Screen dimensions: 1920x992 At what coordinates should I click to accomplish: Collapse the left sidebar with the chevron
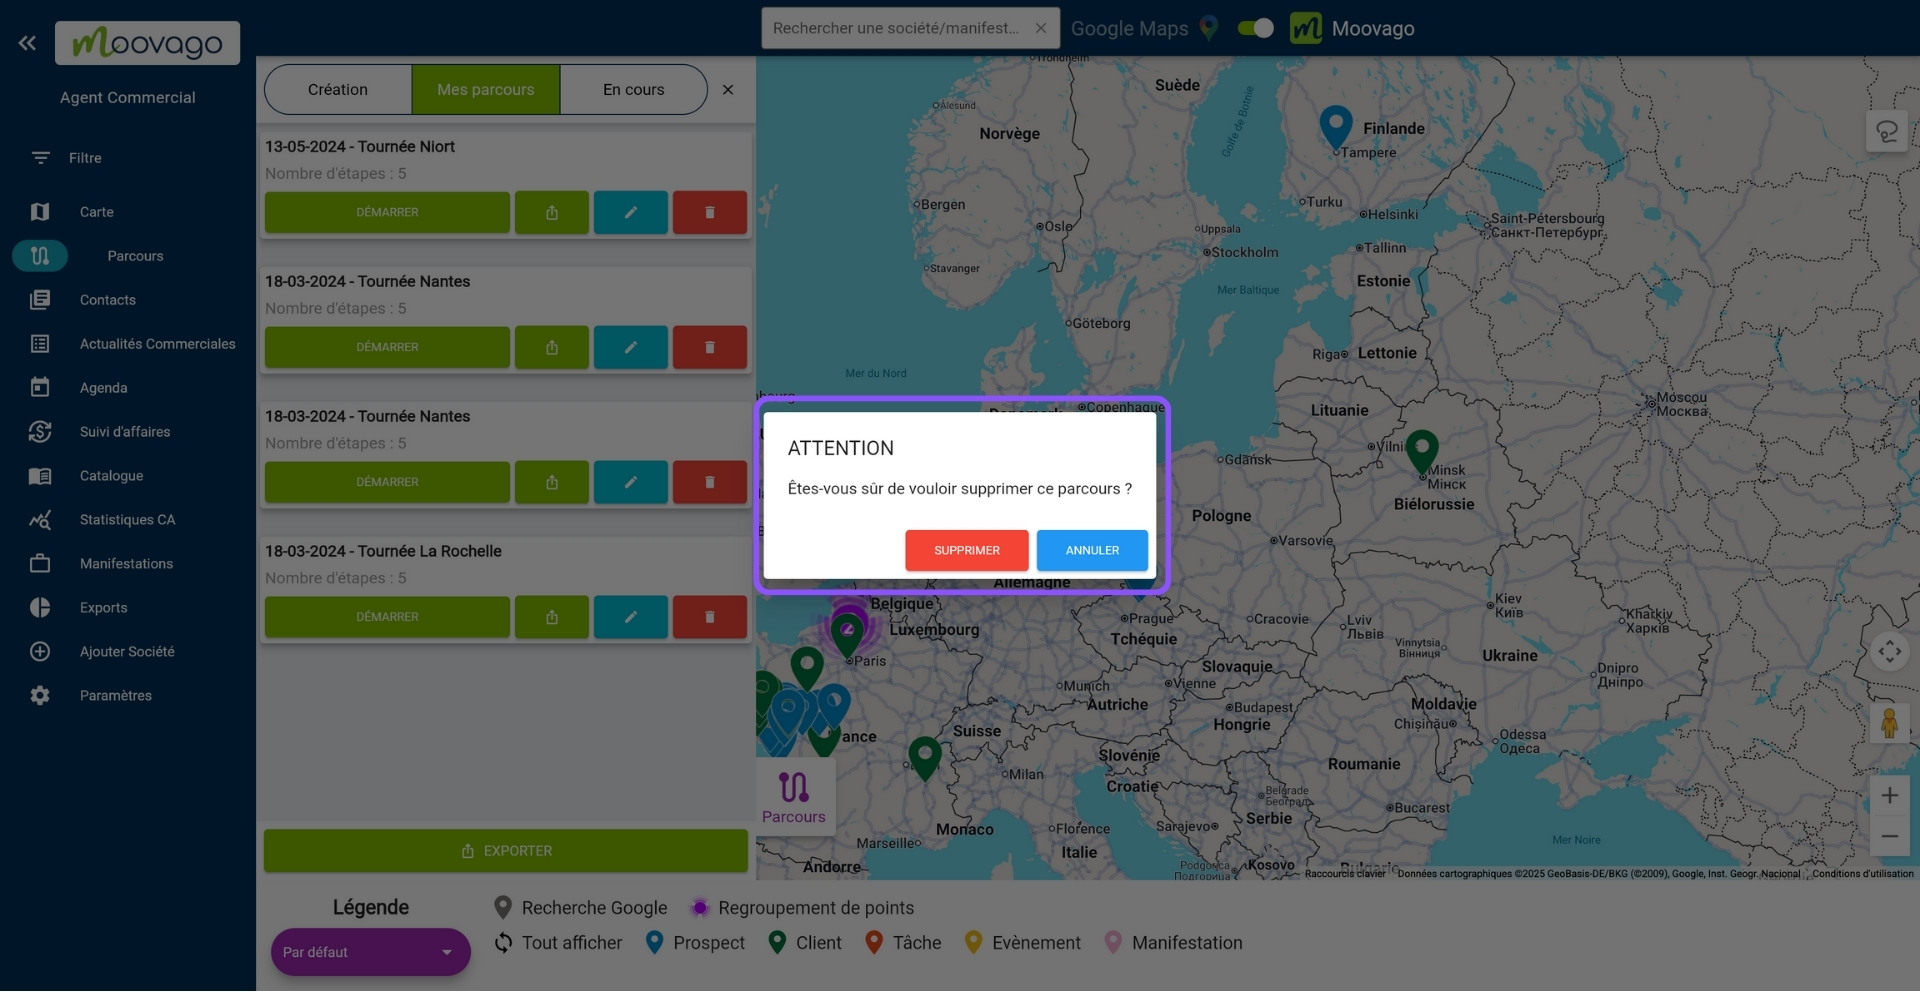point(26,42)
